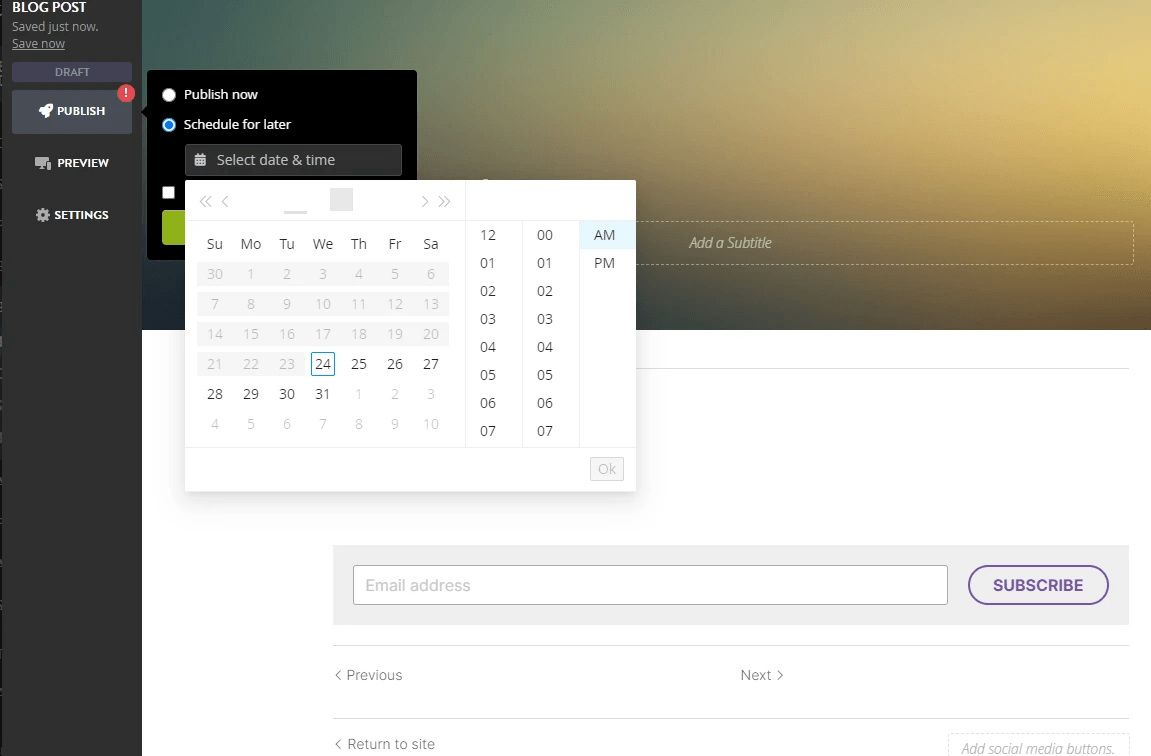The image size is (1151, 756).
Task: Click the Email address input field
Action: 650,585
